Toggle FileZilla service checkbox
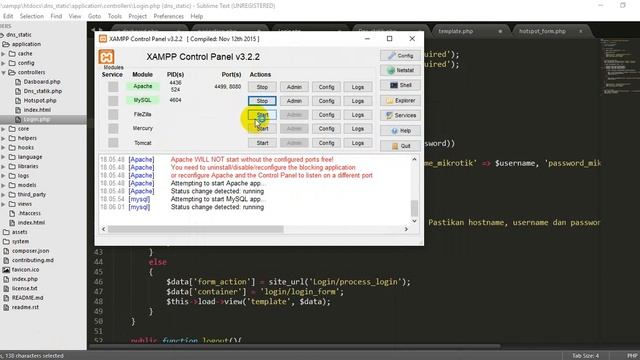 click(113, 115)
